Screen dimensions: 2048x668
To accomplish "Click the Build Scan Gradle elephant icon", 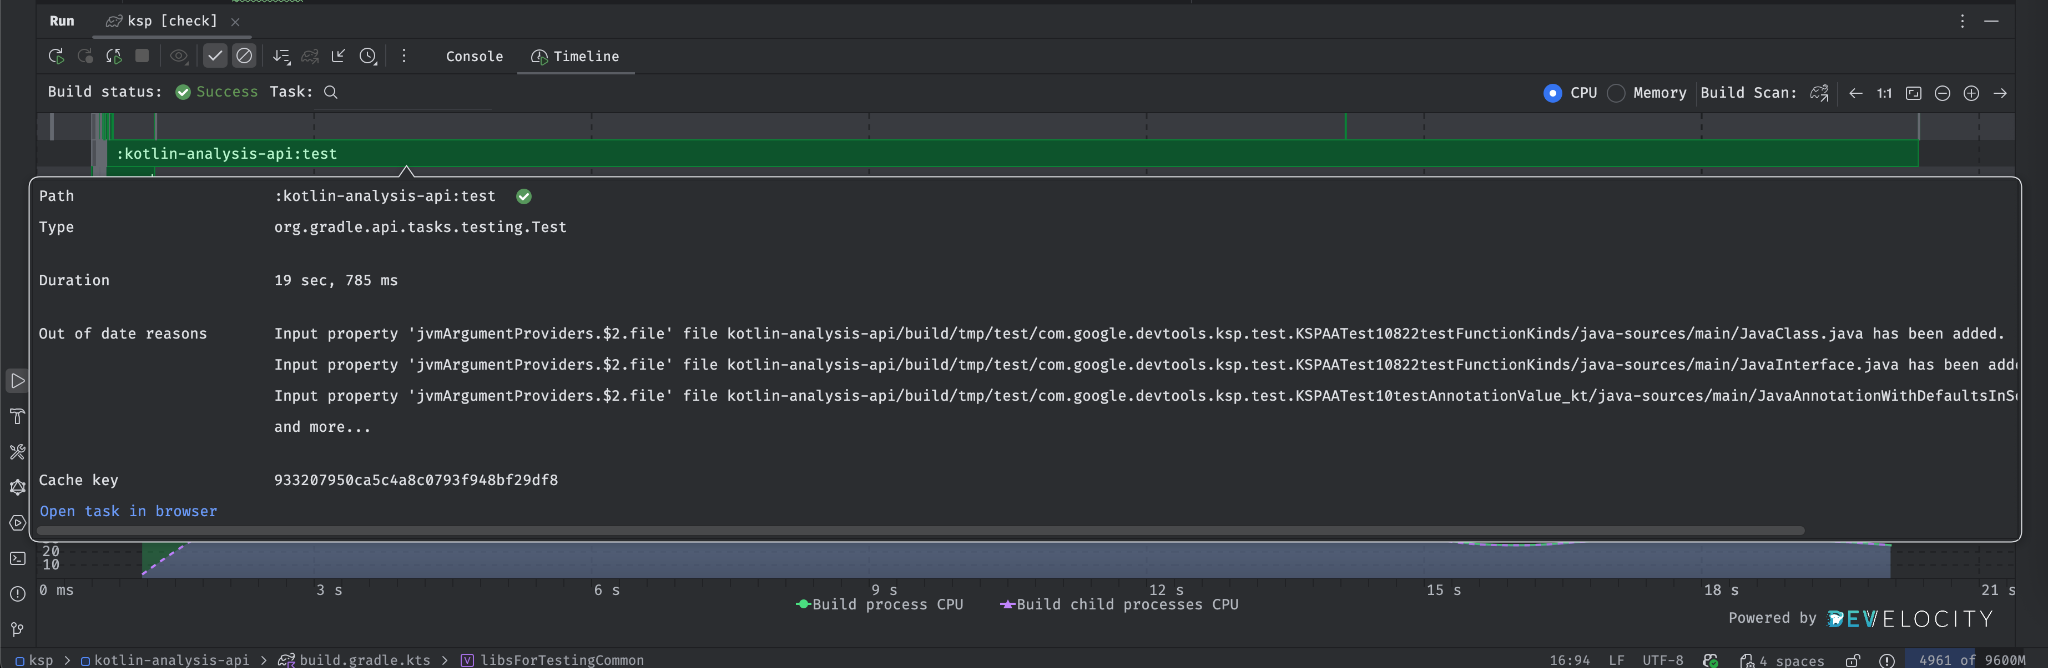I will (1819, 93).
